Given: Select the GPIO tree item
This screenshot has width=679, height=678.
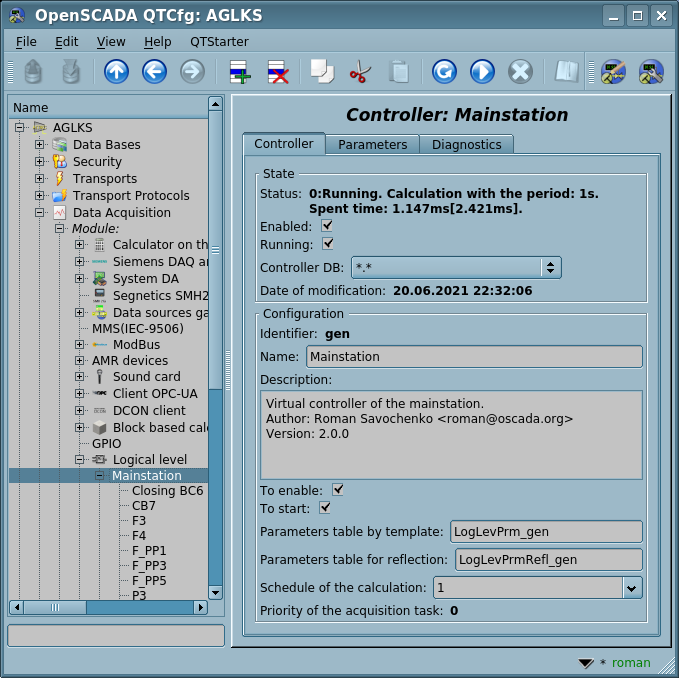Looking at the screenshot, I should [x=107, y=444].
